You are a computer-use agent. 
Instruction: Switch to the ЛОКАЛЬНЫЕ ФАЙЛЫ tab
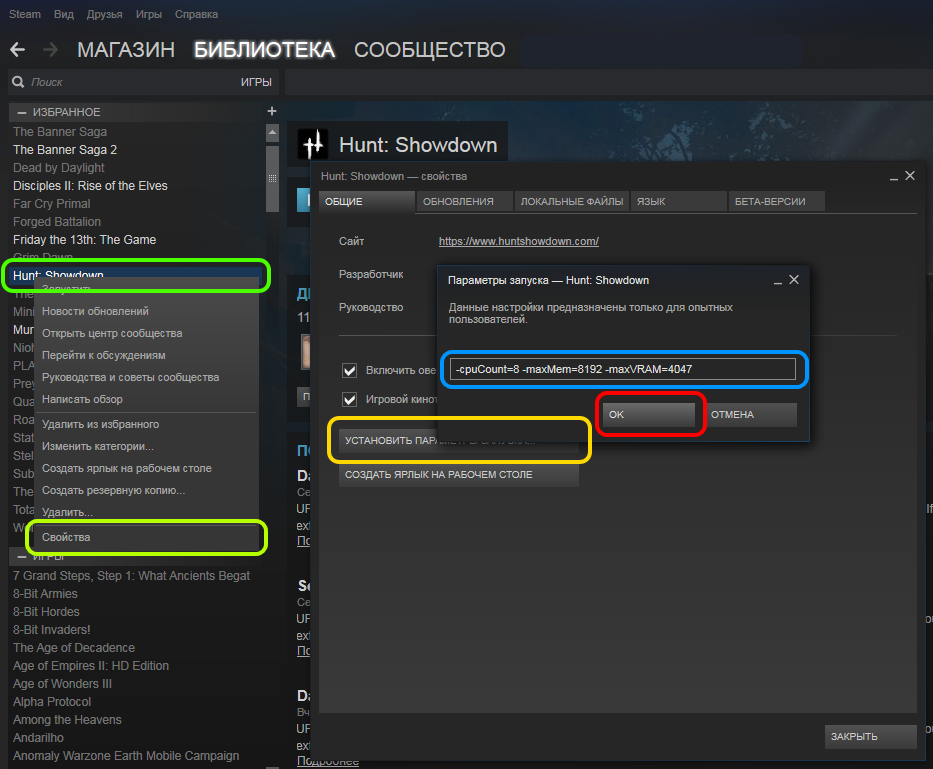(x=572, y=202)
